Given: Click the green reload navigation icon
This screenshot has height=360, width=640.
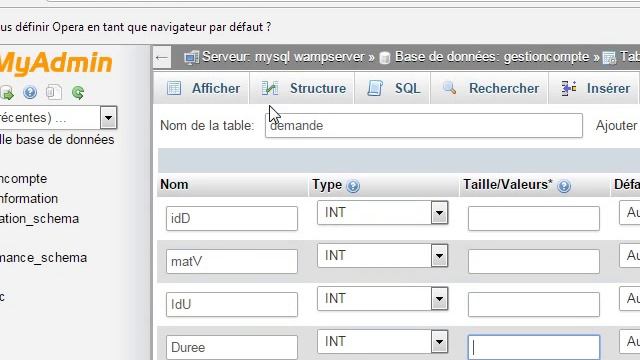Looking at the screenshot, I should coord(78,93).
